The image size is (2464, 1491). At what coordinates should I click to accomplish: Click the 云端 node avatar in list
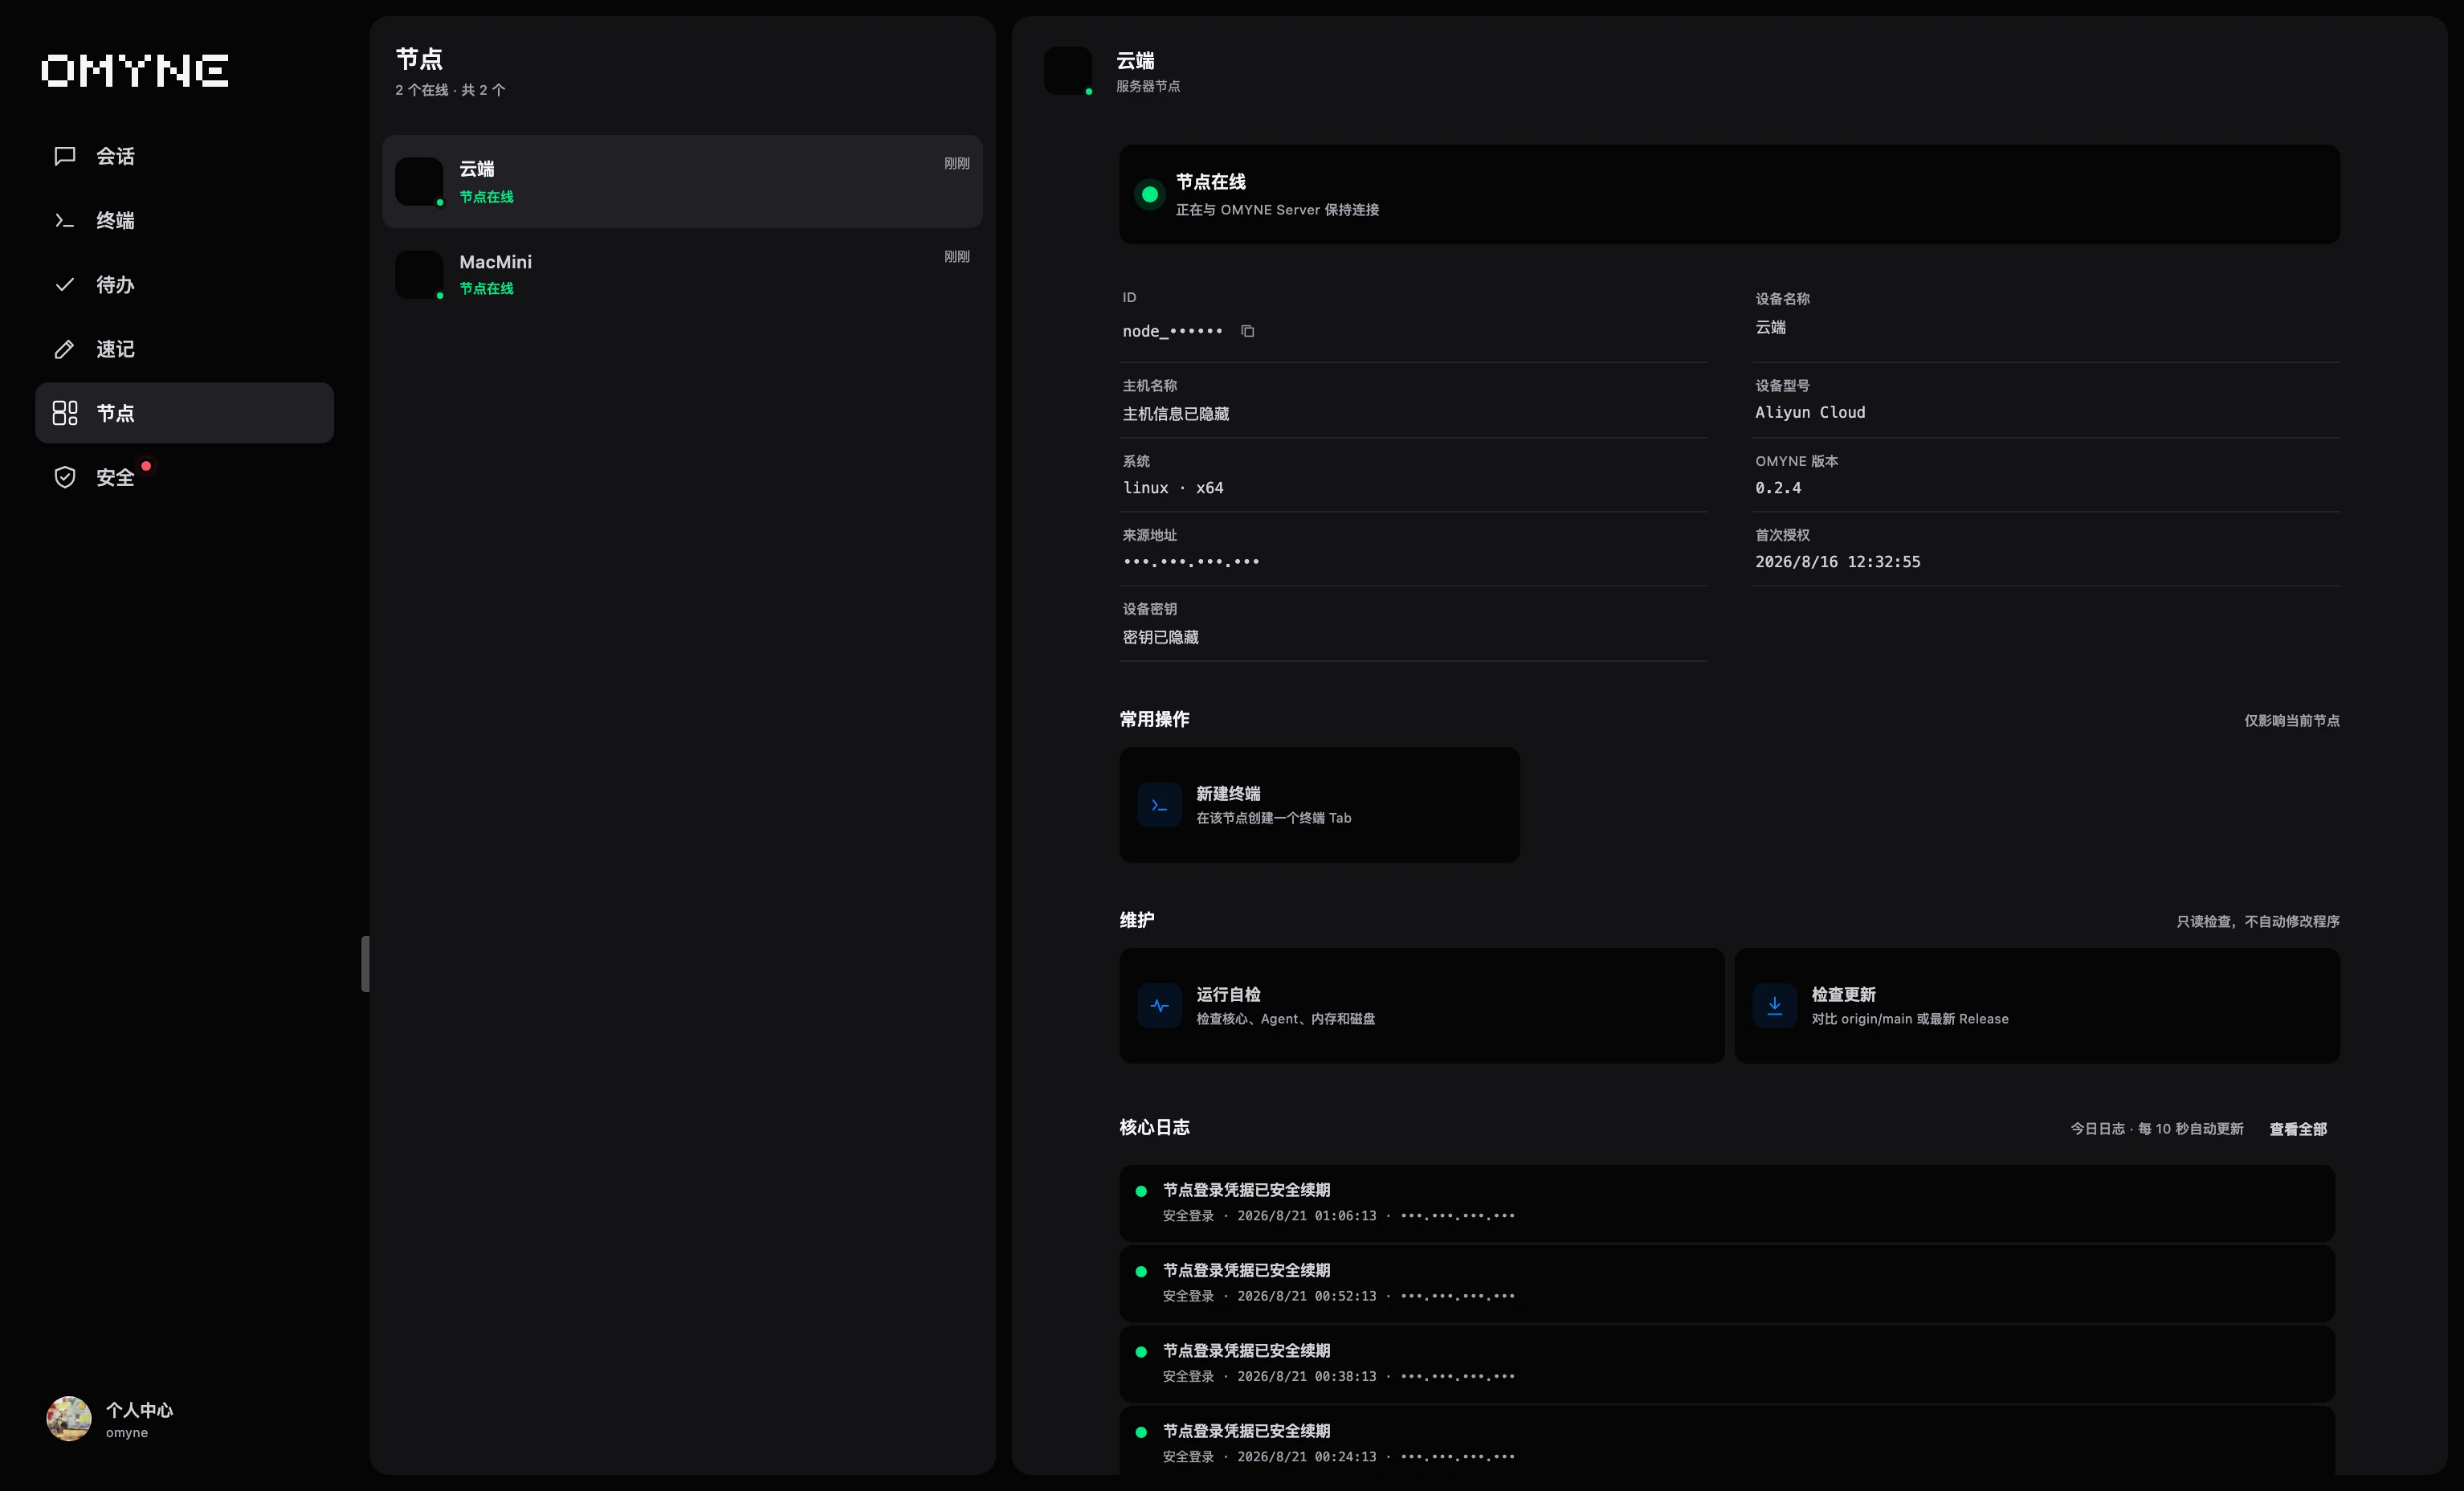[419, 181]
